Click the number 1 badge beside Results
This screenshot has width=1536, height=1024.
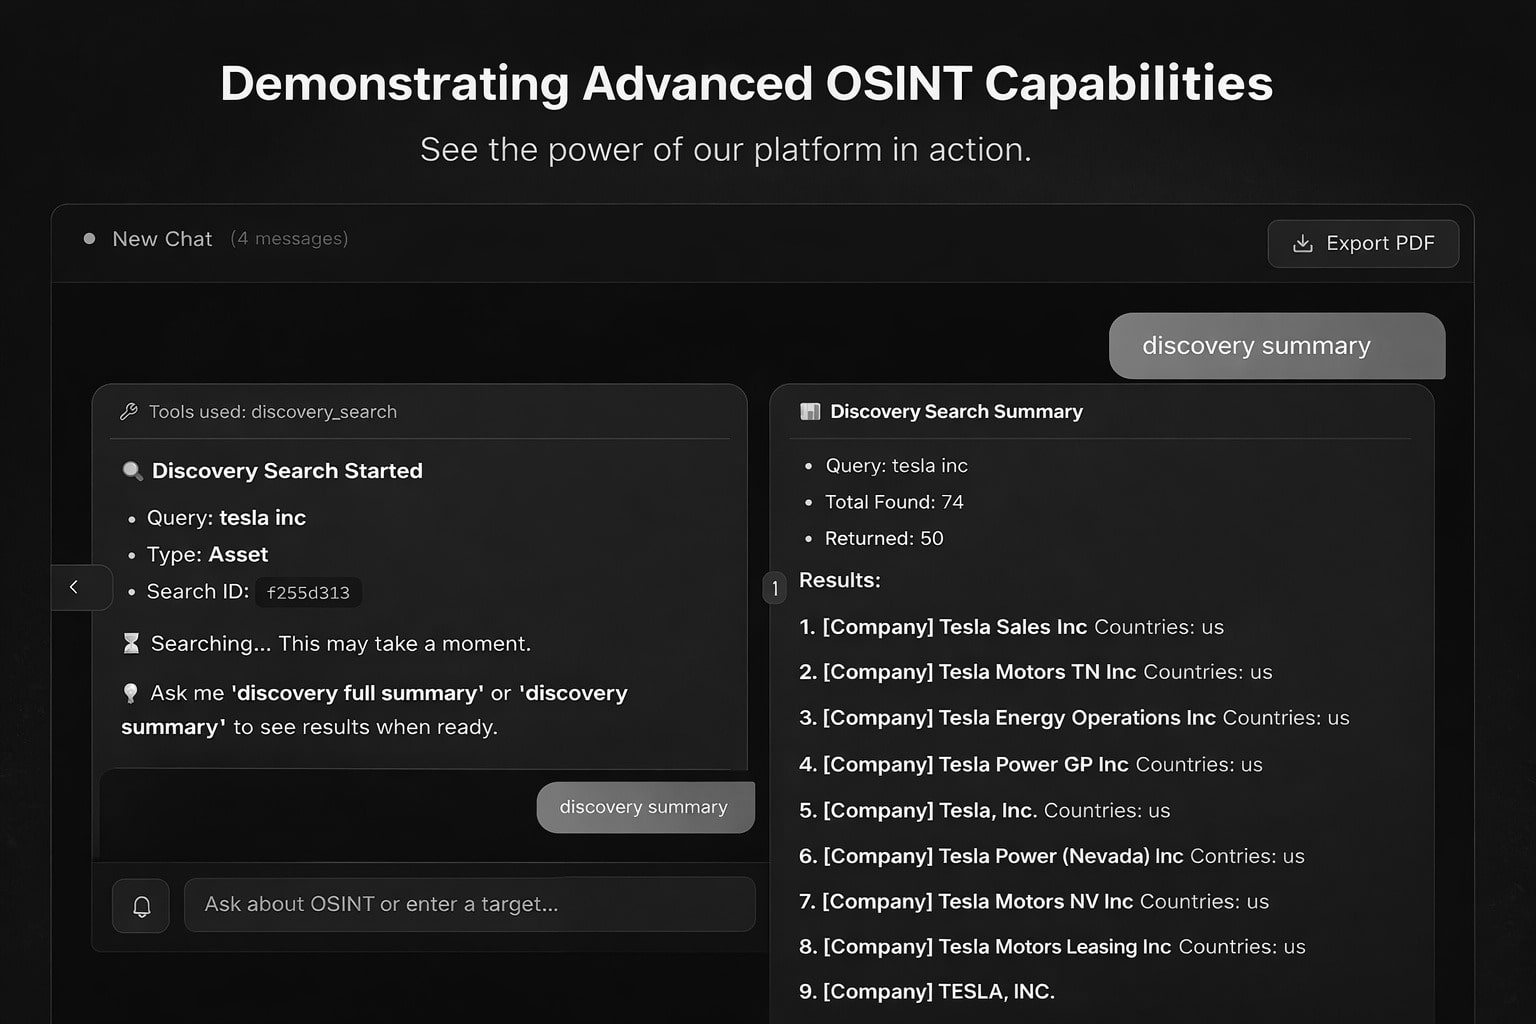pyautogui.click(x=774, y=588)
